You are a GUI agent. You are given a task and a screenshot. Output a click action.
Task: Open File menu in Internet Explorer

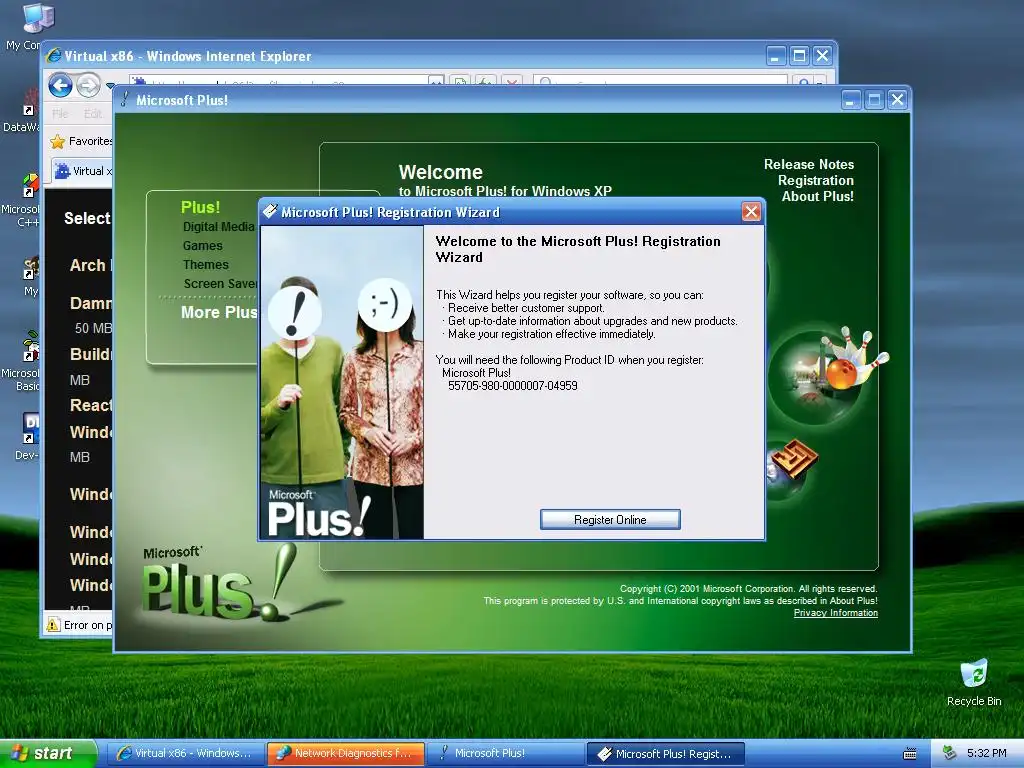pyautogui.click(x=60, y=114)
